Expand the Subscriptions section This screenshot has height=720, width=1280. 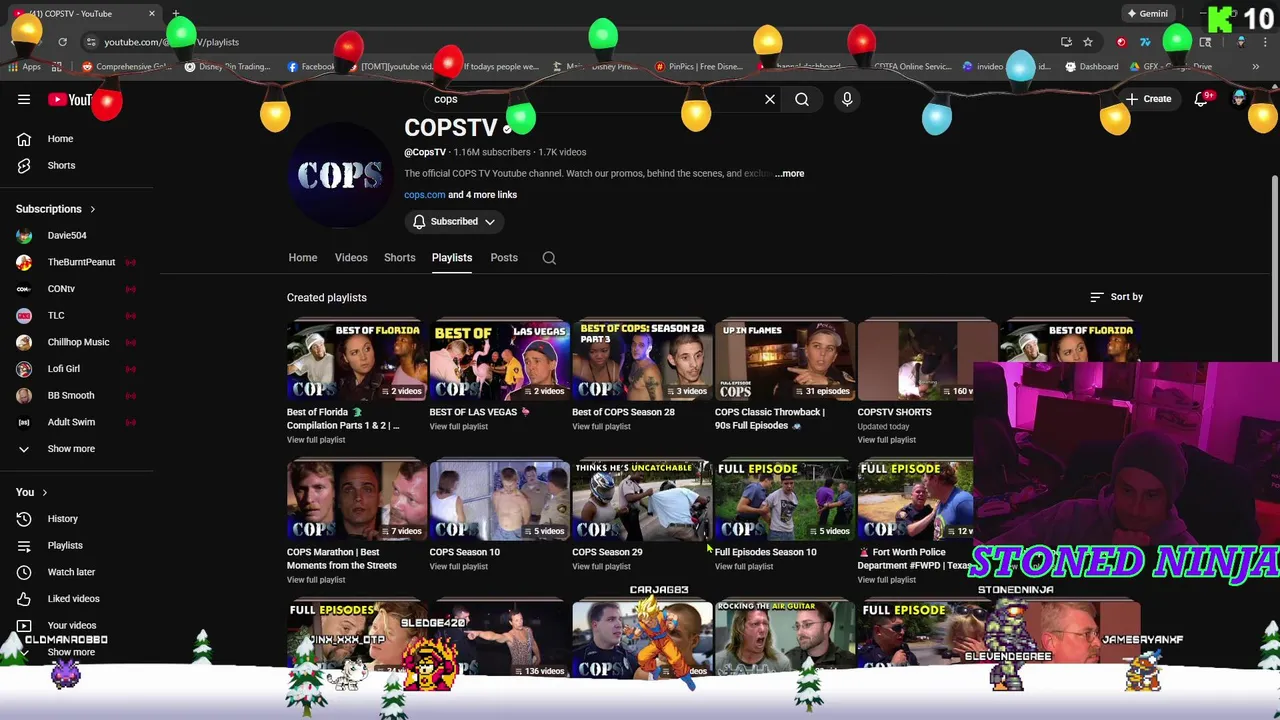click(55, 209)
